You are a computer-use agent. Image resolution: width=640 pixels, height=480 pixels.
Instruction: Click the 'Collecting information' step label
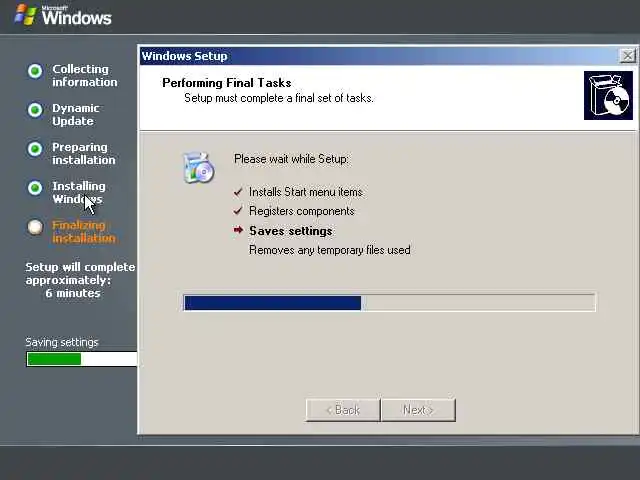point(84,76)
